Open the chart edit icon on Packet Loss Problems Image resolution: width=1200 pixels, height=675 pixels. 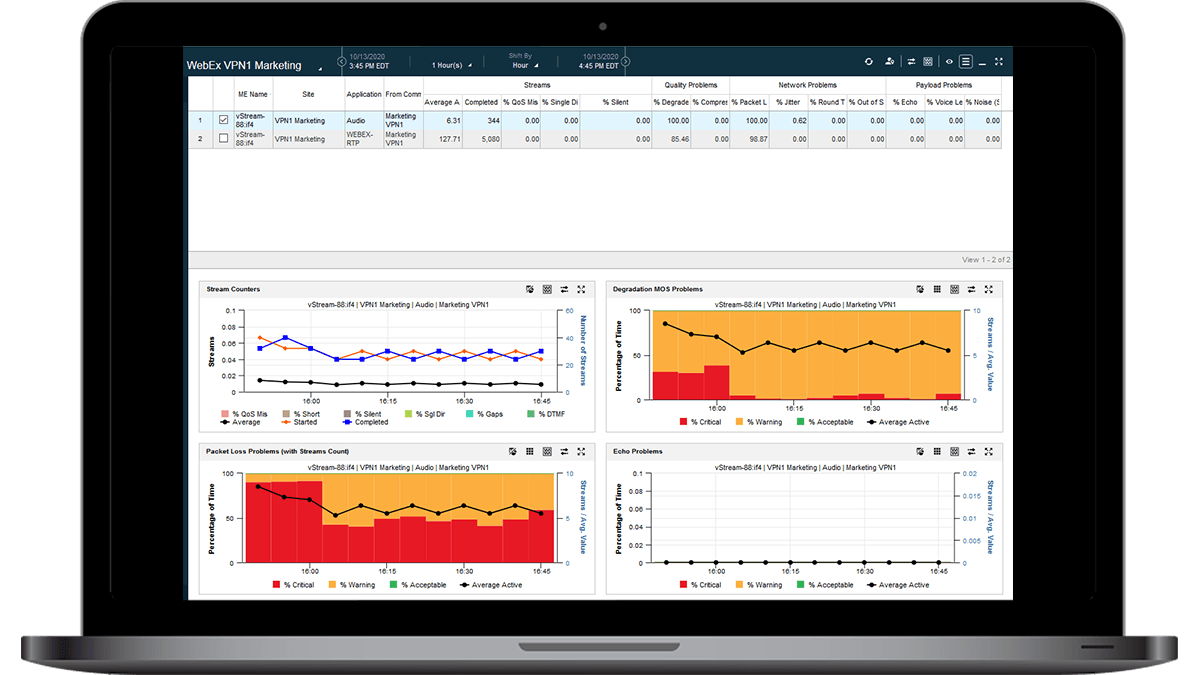[x=513, y=451]
